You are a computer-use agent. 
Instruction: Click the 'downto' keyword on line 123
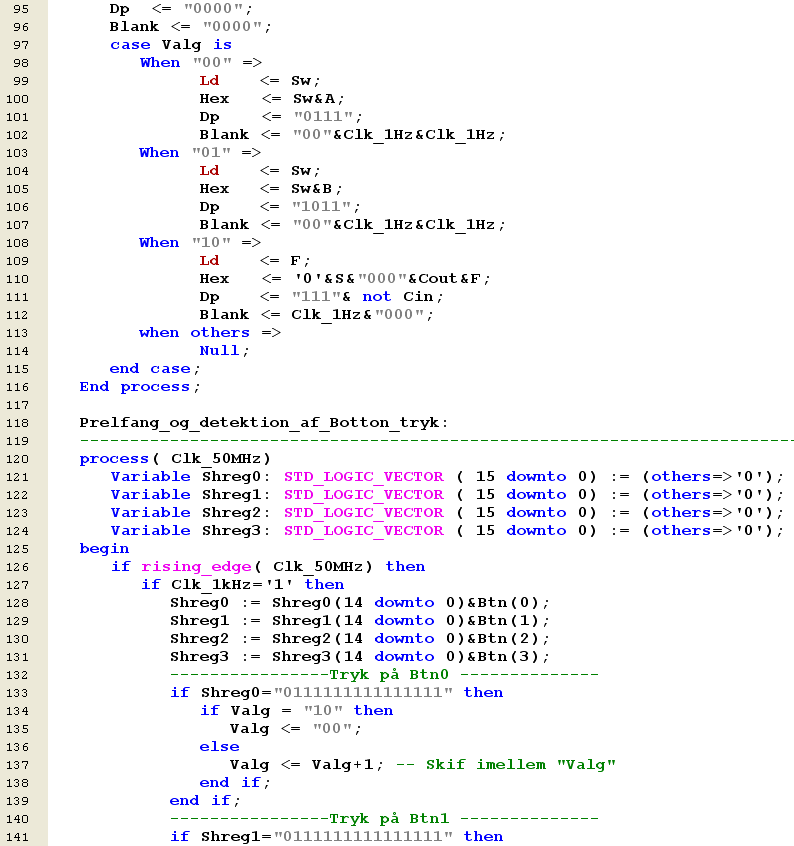click(x=536, y=513)
